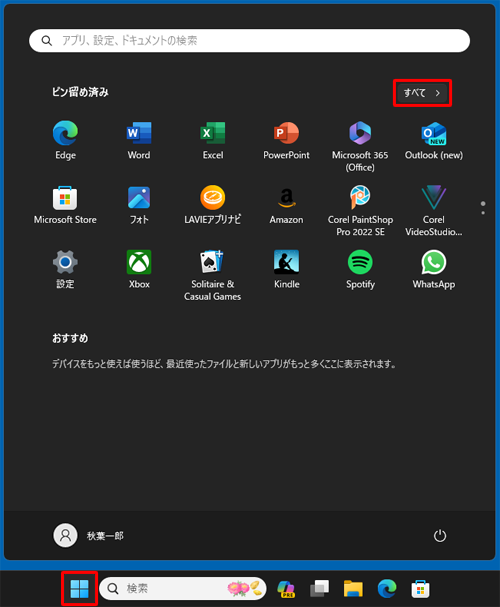Launch the Xbox app

pos(139,269)
